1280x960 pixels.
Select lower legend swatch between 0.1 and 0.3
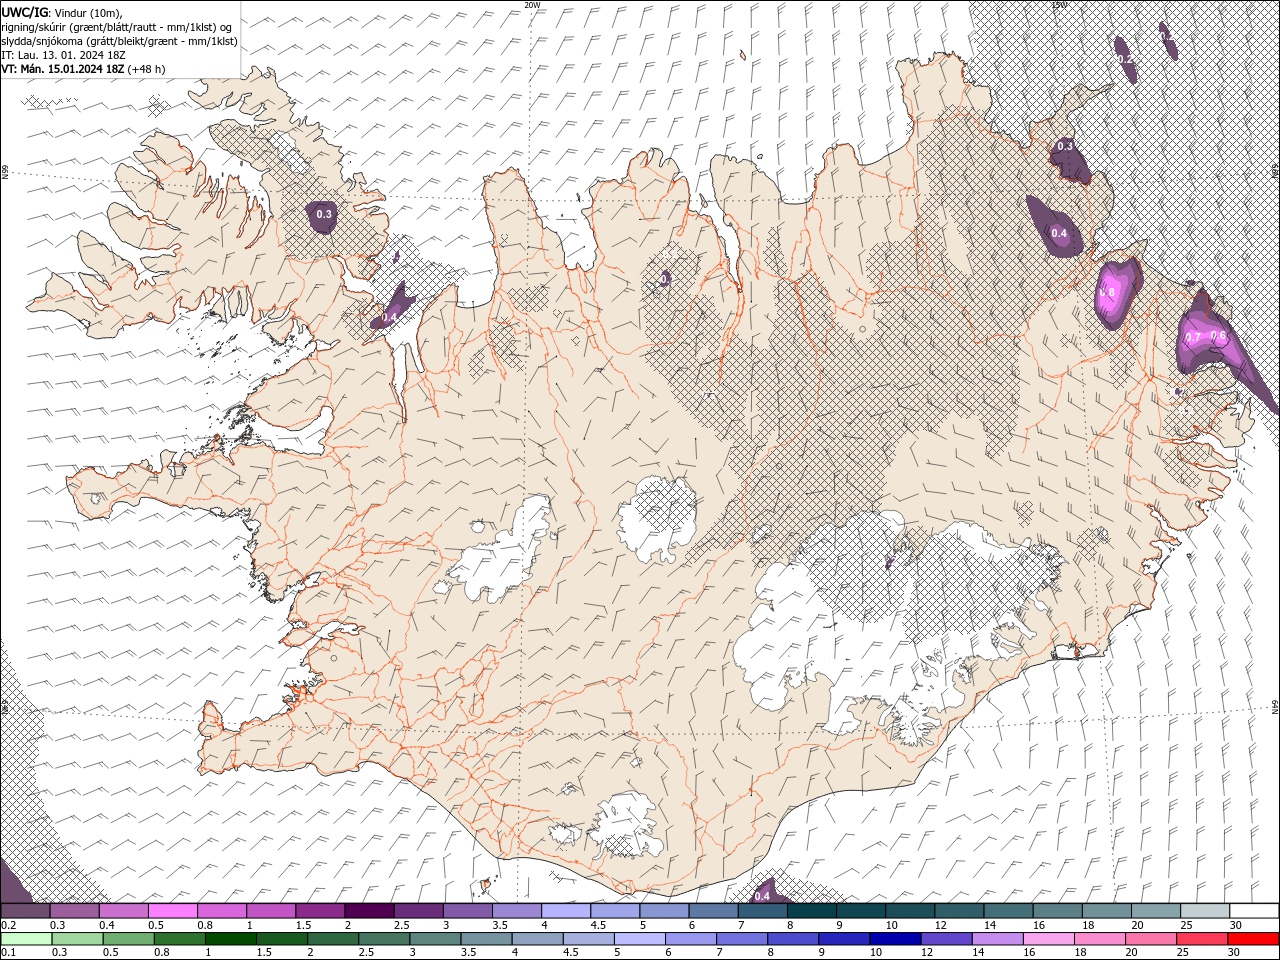26,939
